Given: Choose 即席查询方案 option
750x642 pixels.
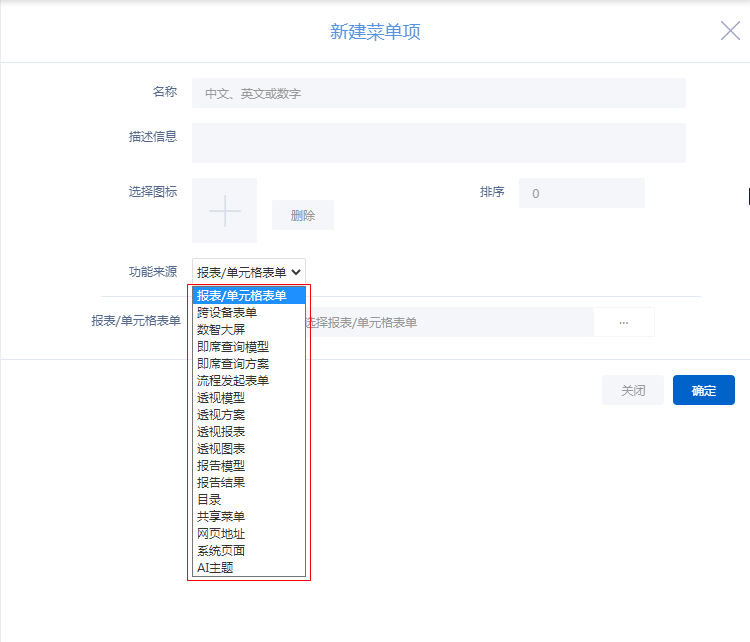Looking at the screenshot, I should [x=233, y=363].
